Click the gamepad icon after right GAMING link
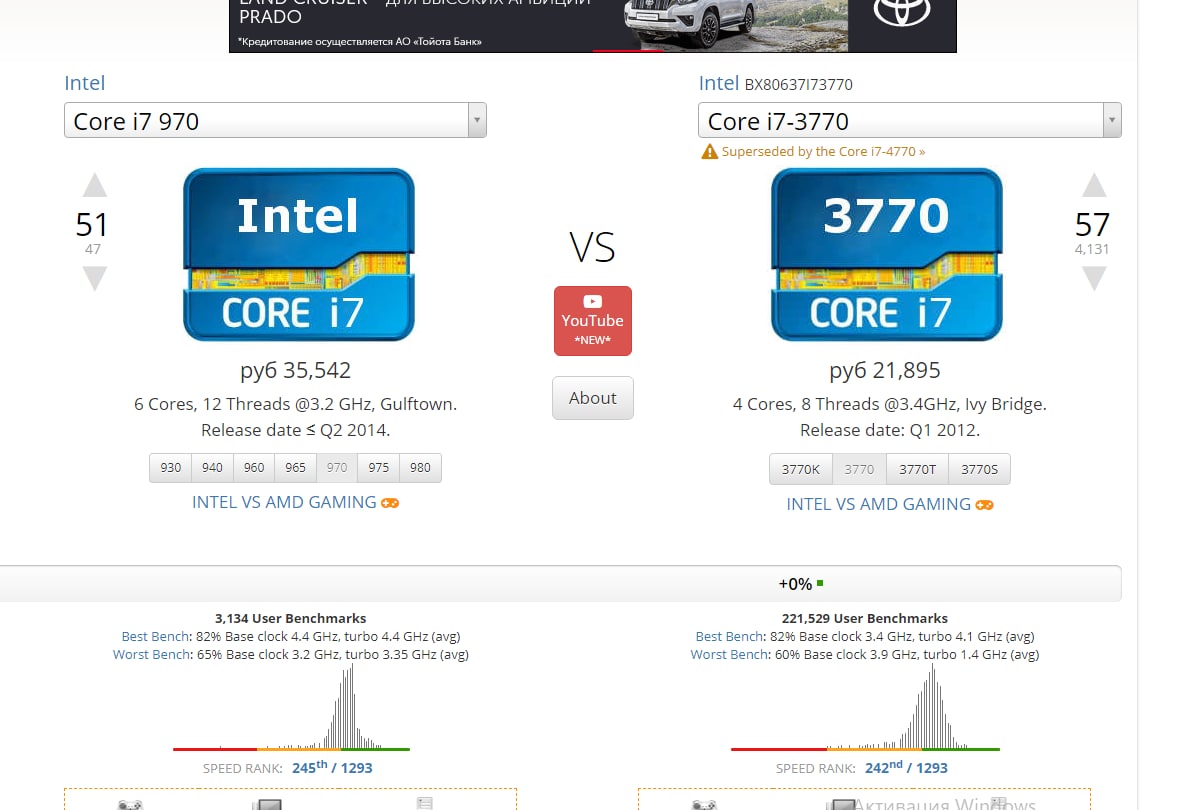This screenshot has width=1202, height=810. click(x=985, y=505)
